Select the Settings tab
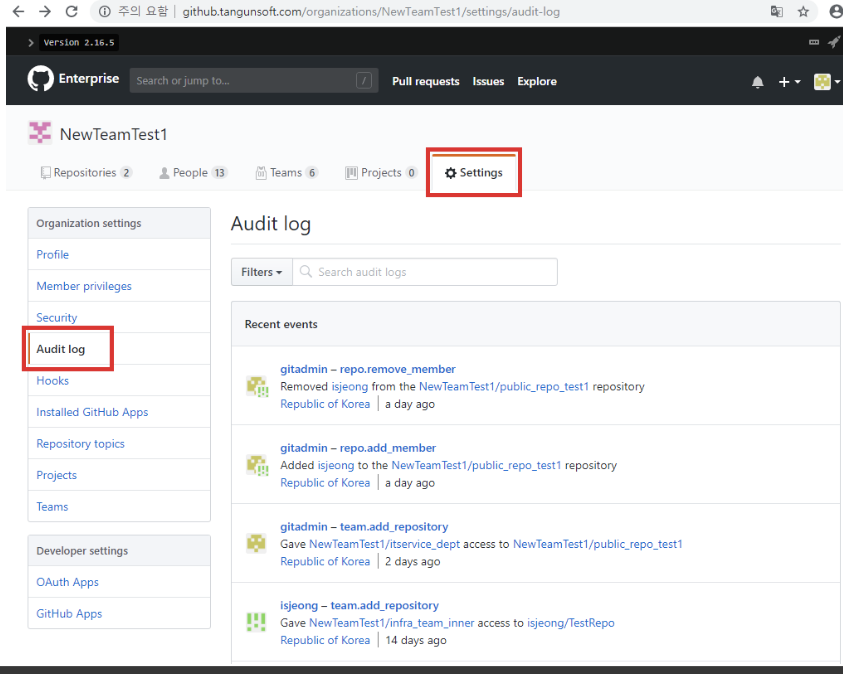The height and width of the screenshot is (674, 843). [474, 173]
